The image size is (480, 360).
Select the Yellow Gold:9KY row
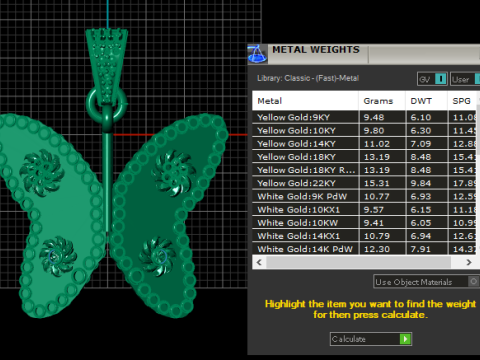pyautogui.click(x=364, y=117)
